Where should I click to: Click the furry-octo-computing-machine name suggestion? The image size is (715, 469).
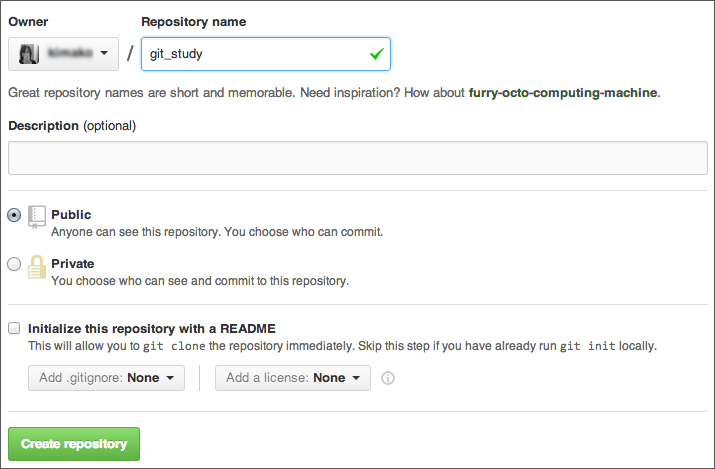[563, 93]
